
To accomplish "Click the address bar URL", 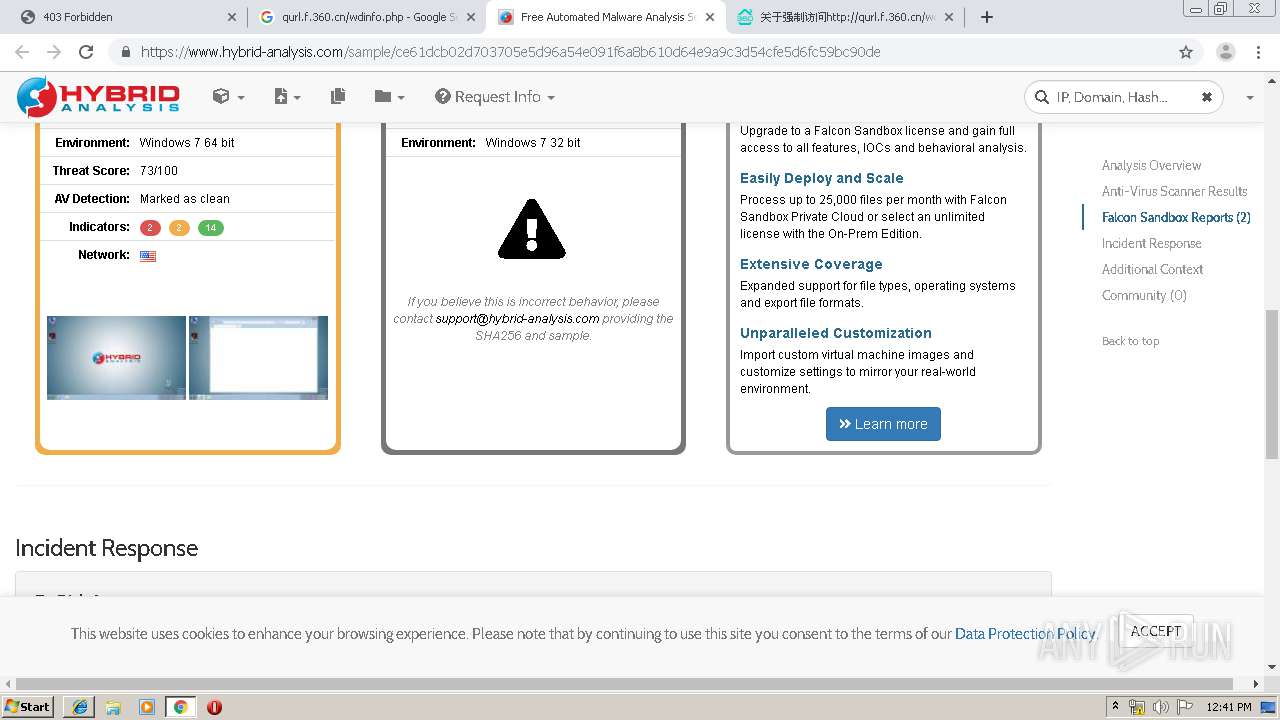I will point(510,52).
